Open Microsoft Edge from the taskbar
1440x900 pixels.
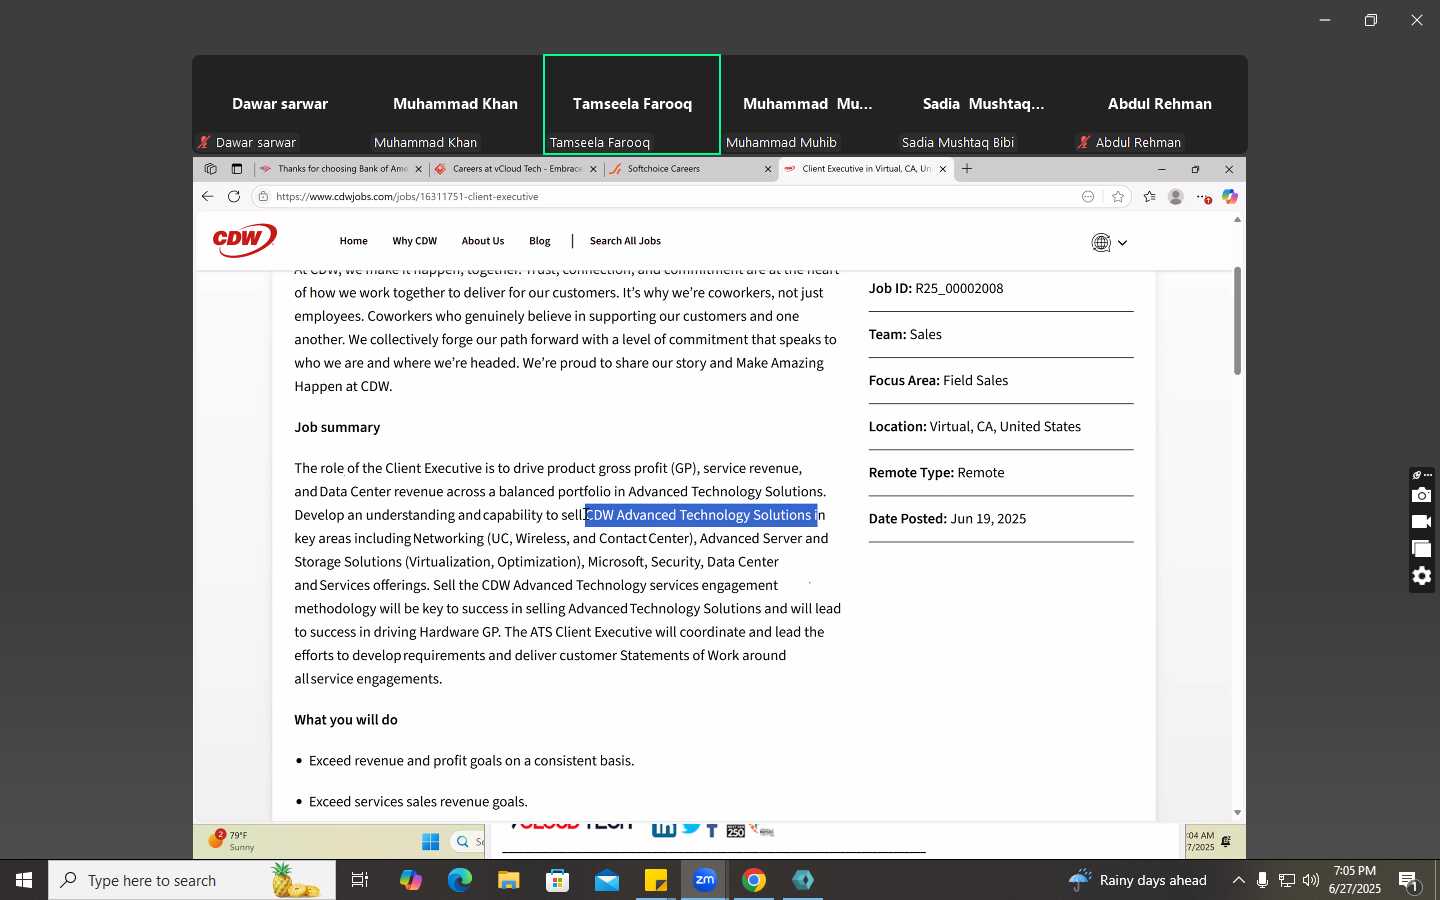coord(460,880)
